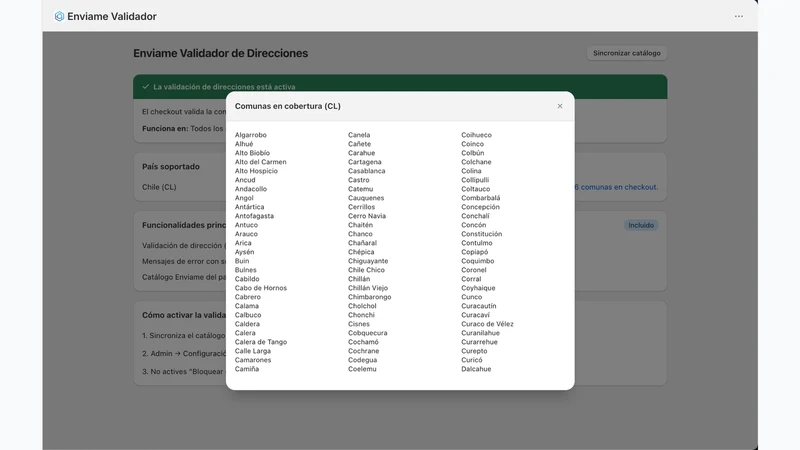Select Calle Larga entry

point(253,351)
